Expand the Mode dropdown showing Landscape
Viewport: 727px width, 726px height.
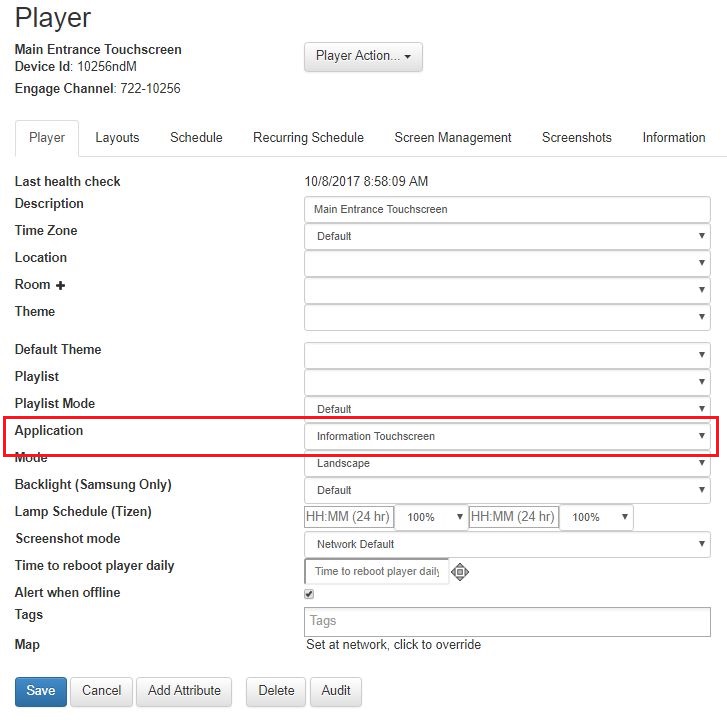[x=507, y=463]
